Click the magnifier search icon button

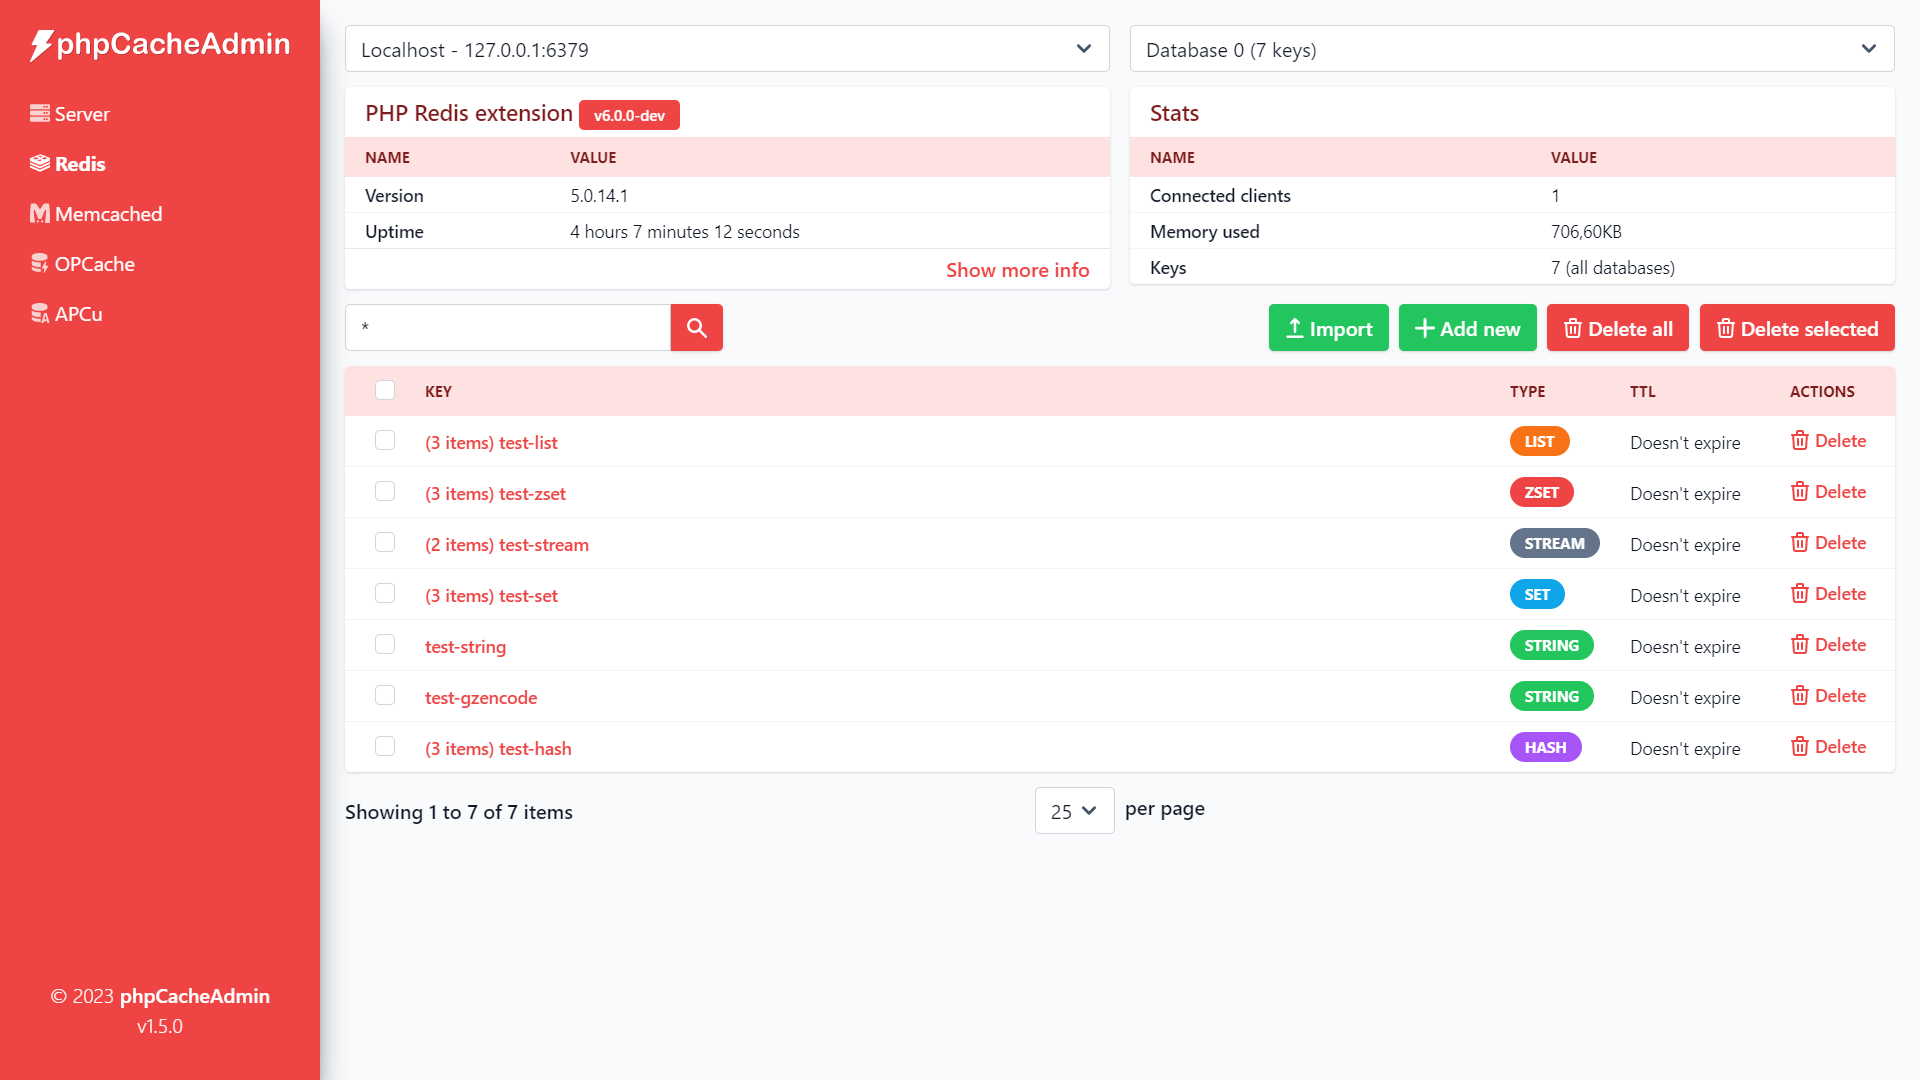[x=696, y=328]
